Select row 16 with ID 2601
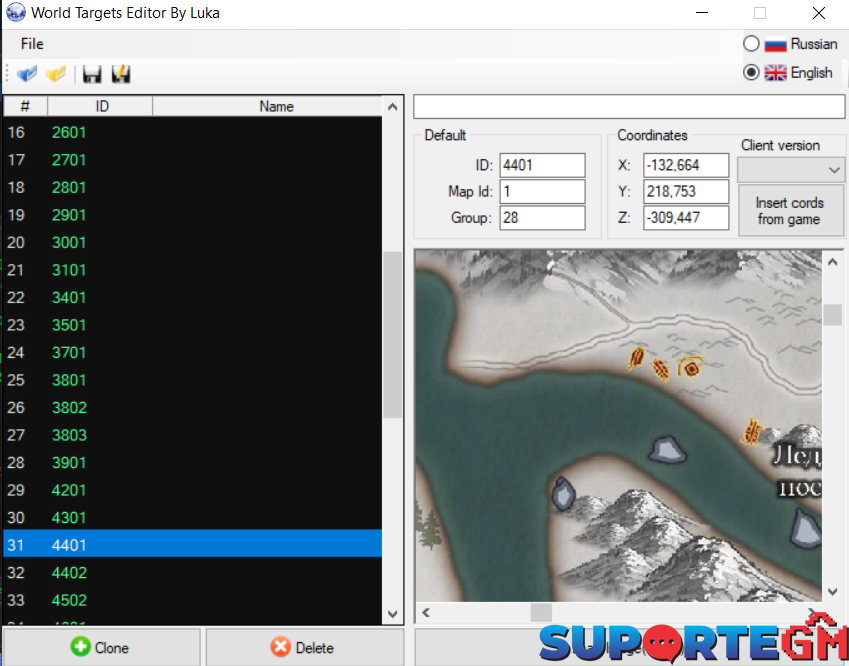The height and width of the screenshot is (666, 849). pos(193,132)
